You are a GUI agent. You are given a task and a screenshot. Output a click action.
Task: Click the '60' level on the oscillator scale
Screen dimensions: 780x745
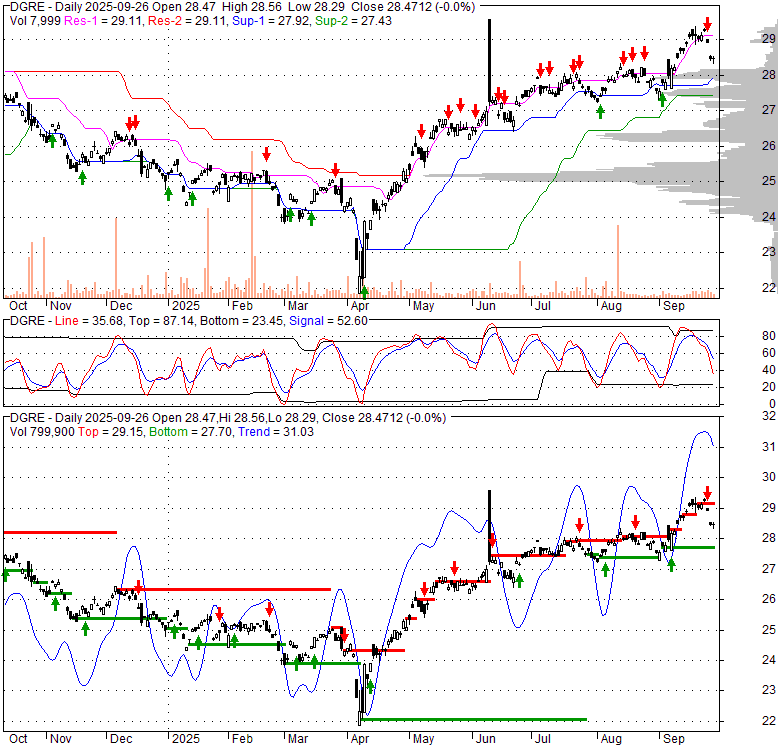coord(769,353)
